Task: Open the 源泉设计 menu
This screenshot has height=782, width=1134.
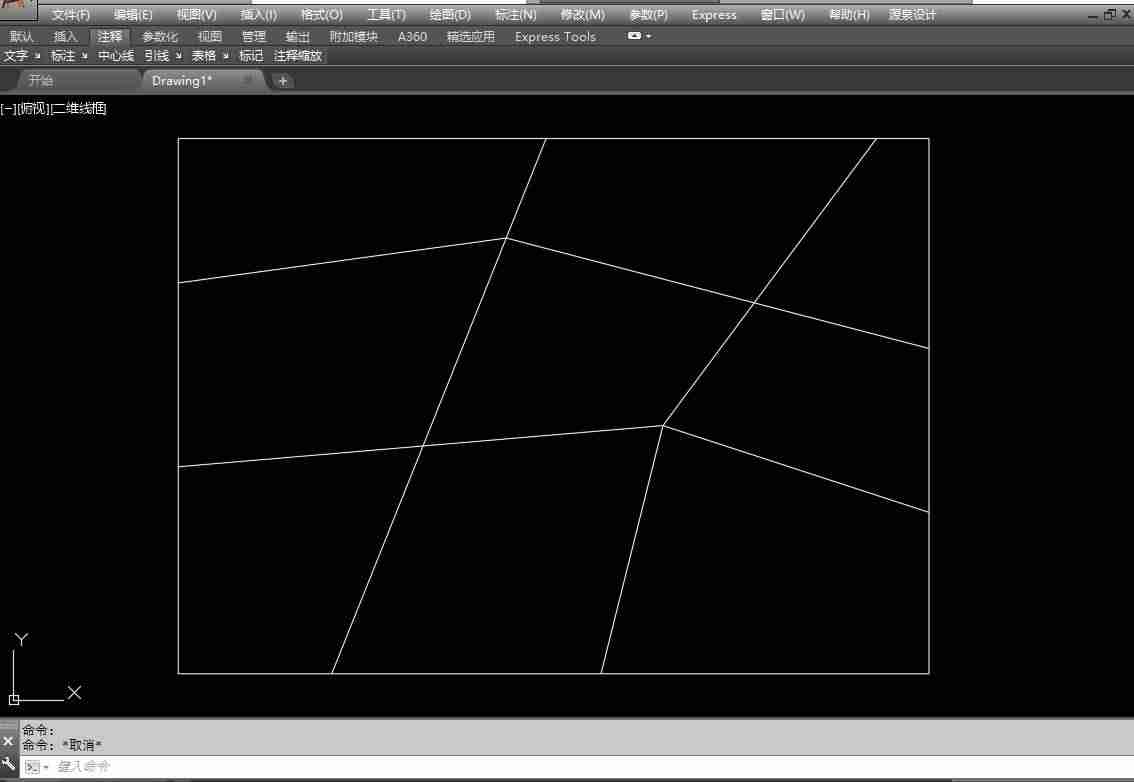Action: (x=911, y=14)
